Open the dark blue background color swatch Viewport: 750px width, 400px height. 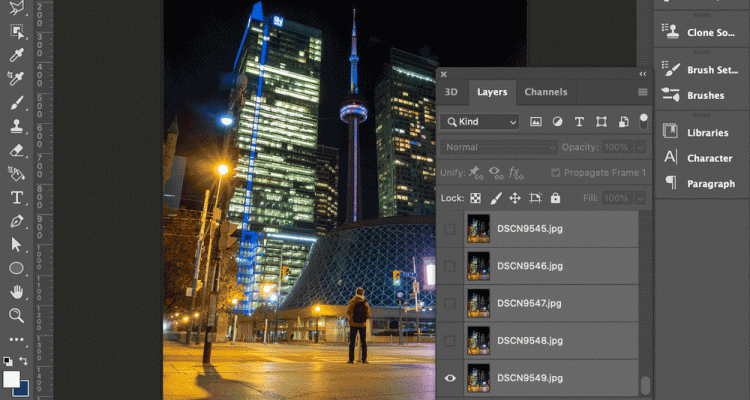[23, 389]
